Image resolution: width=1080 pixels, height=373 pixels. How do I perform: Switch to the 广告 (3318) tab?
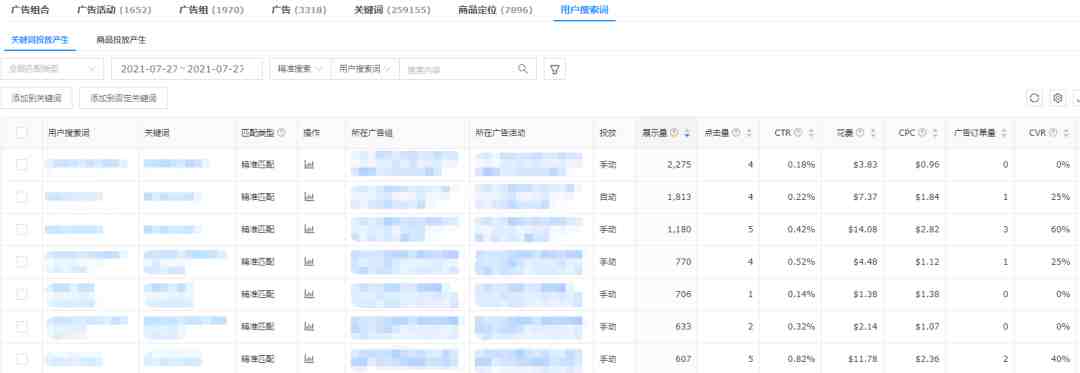298,10
